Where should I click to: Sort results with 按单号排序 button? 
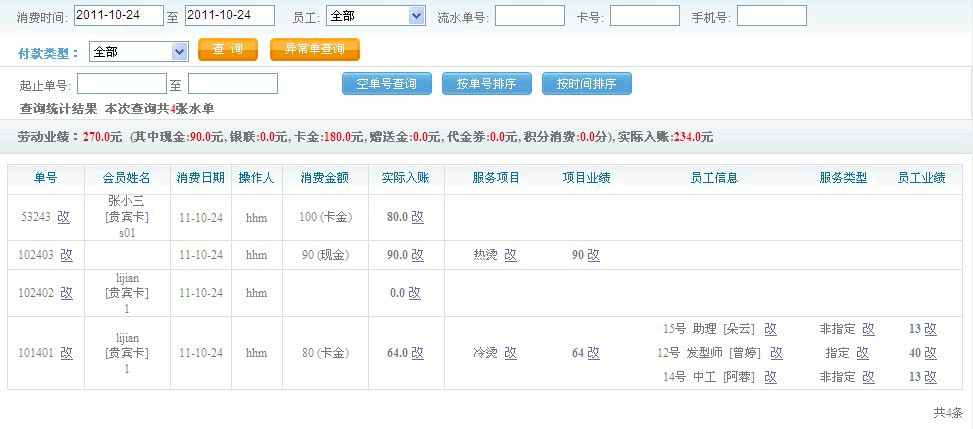[486, 84]
